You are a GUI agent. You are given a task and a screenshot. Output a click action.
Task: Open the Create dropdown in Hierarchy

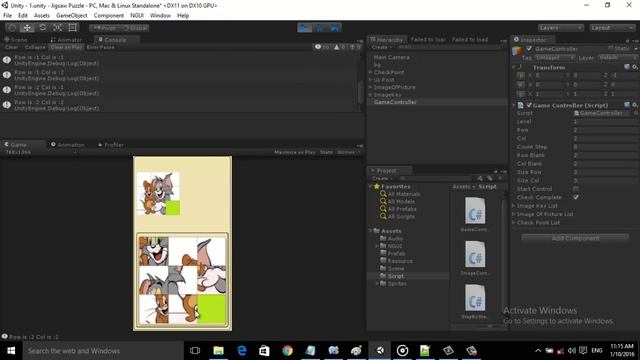point(381,47)
